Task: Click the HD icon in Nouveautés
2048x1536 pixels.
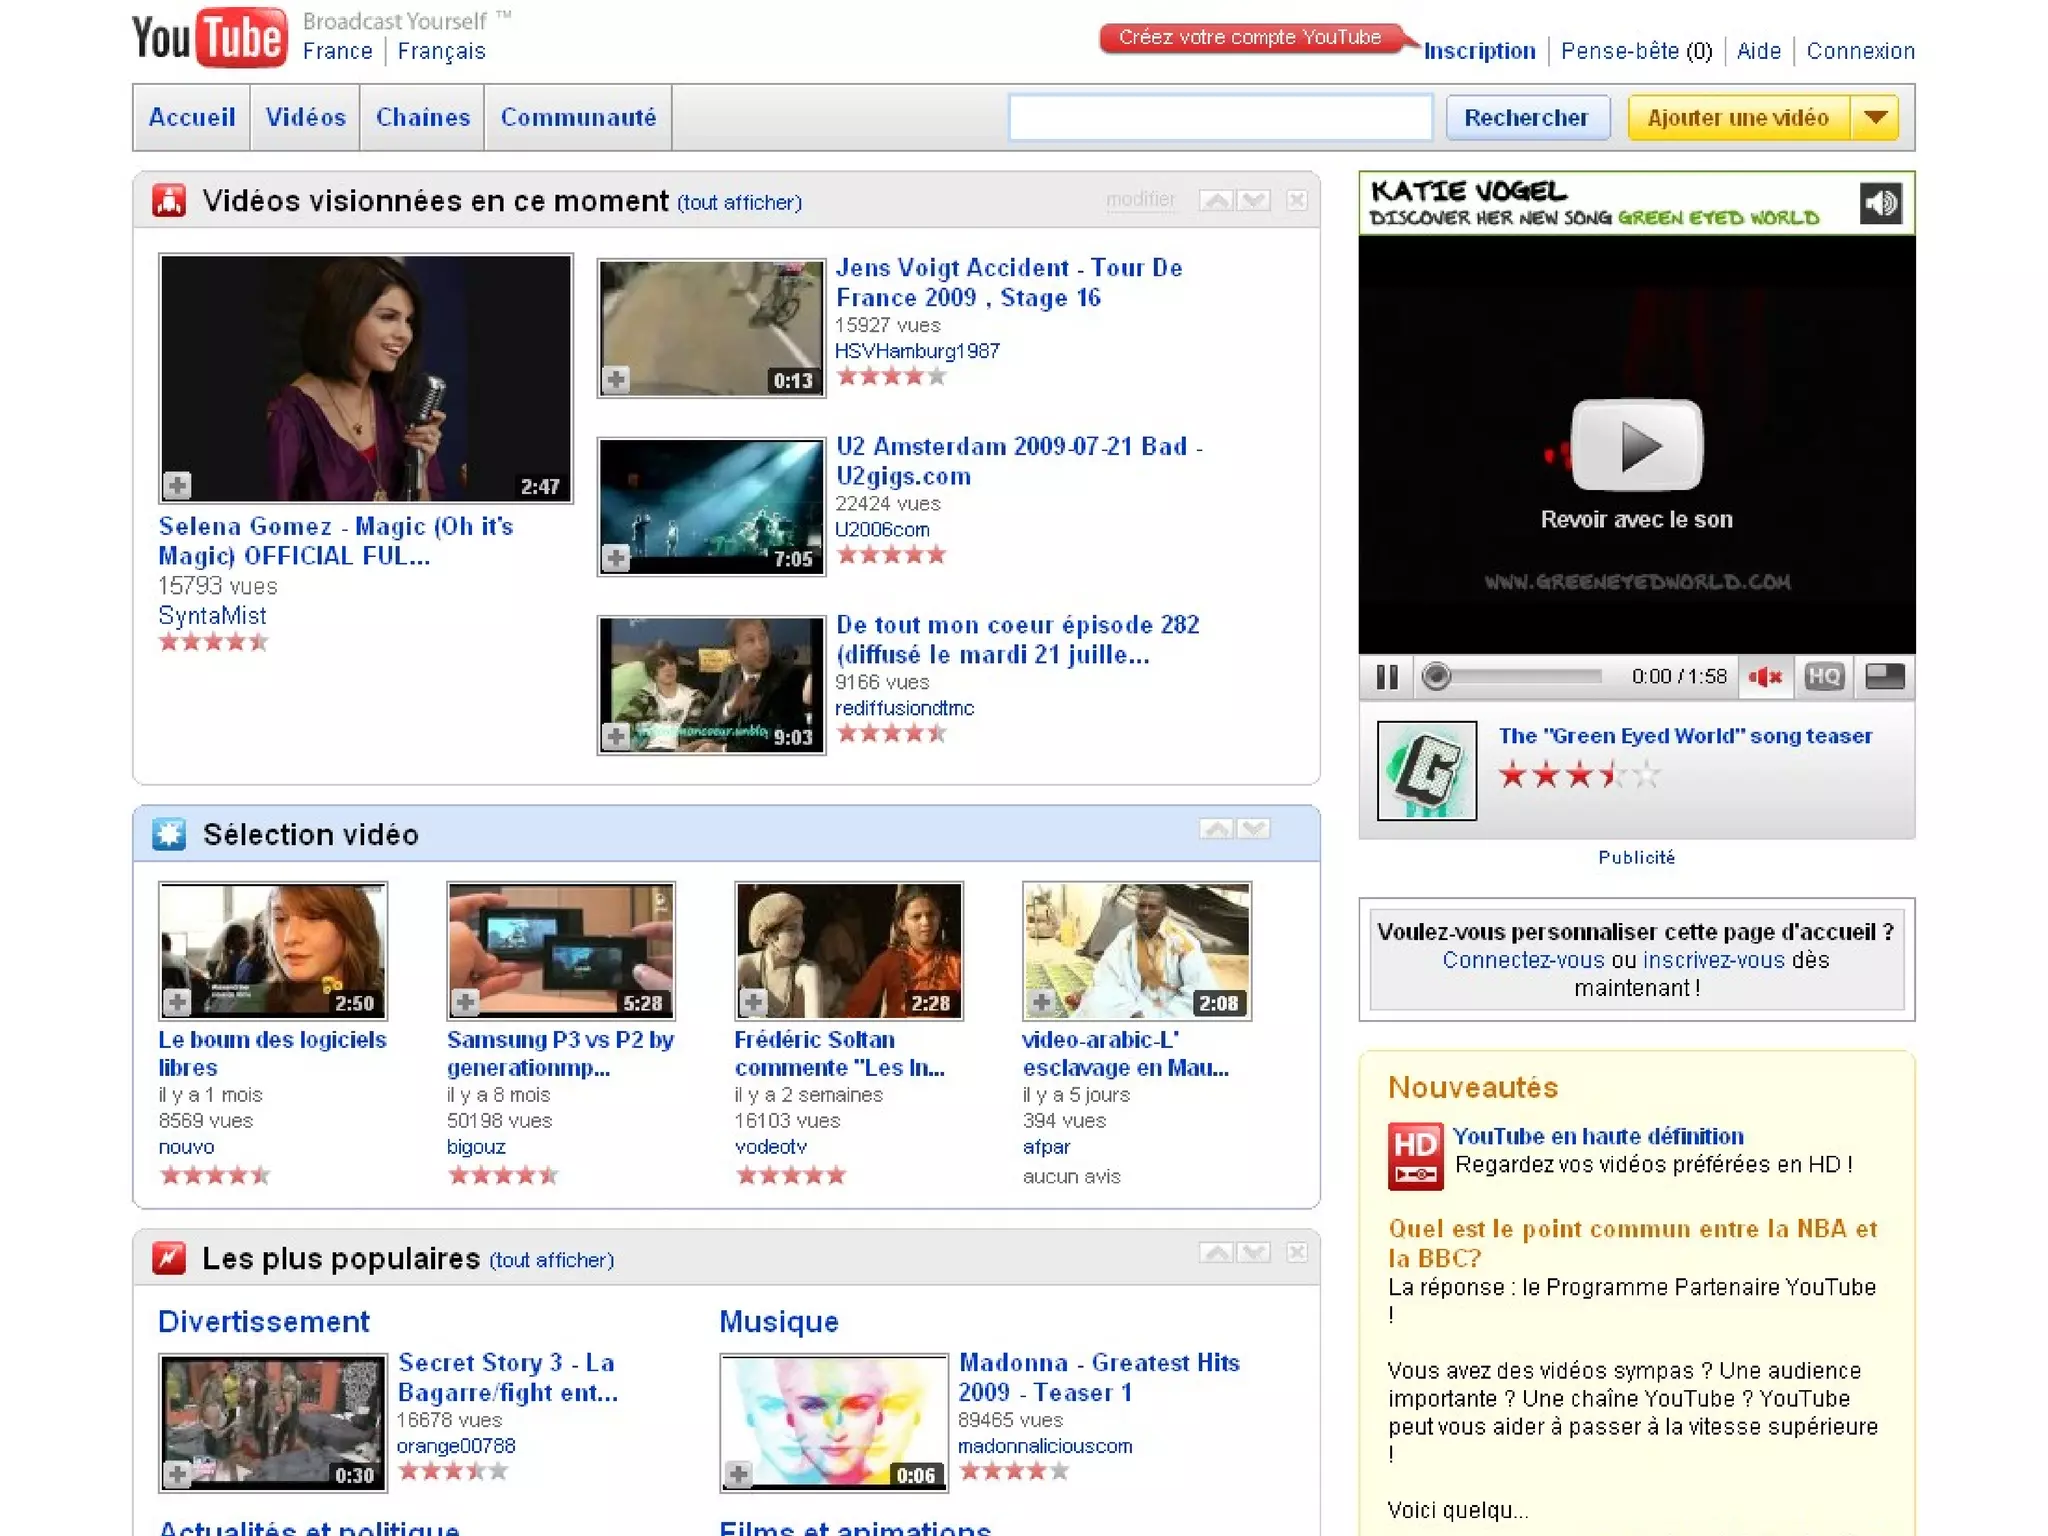Action: (1415, 1156)
